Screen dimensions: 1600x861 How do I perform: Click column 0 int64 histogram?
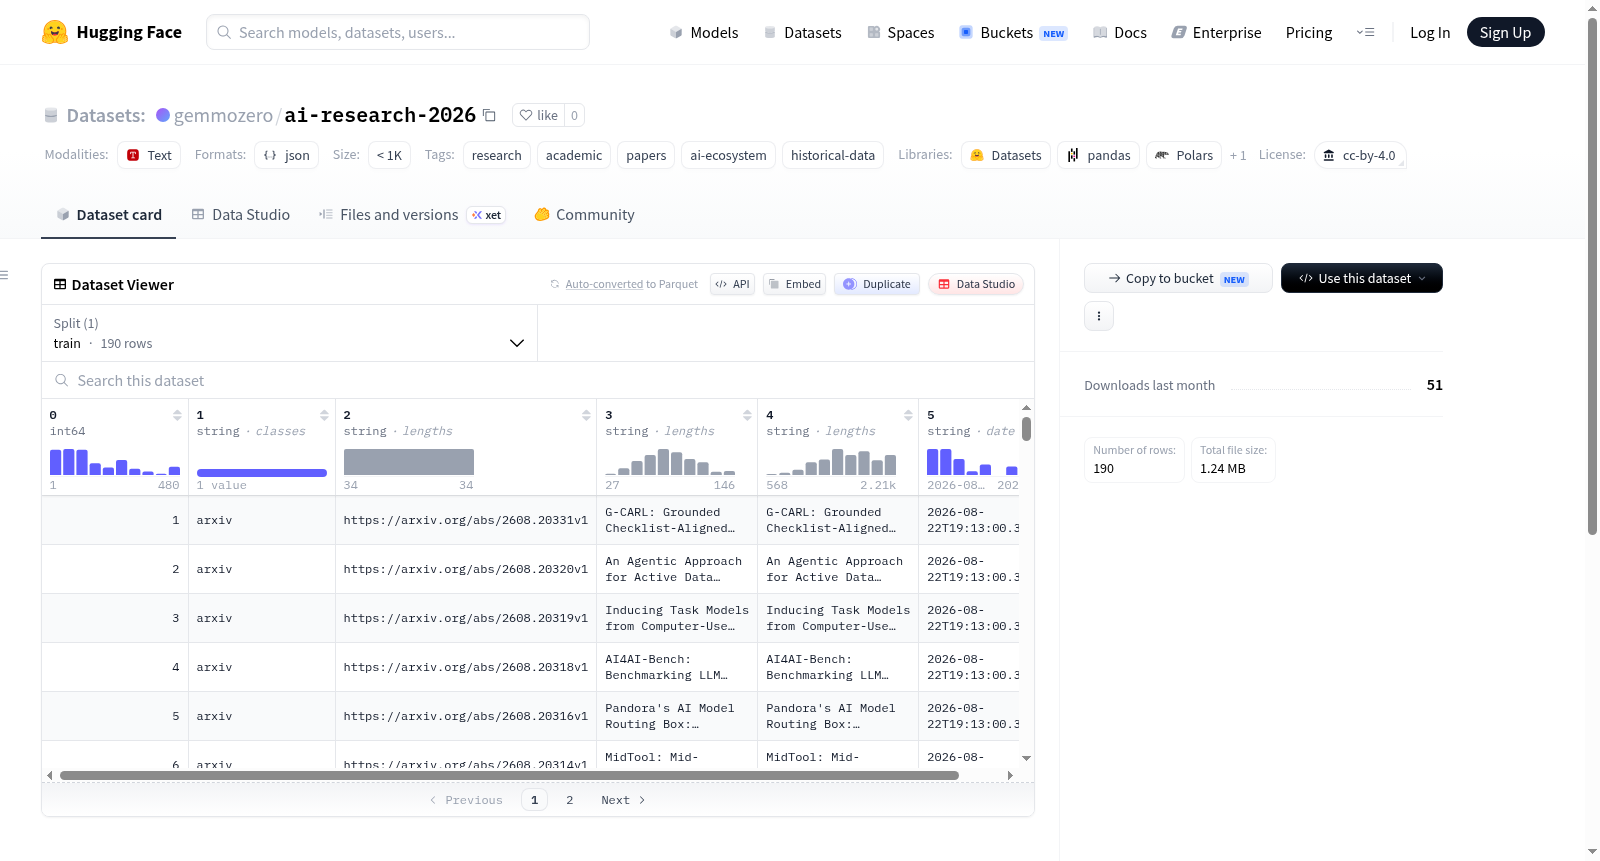115,461
